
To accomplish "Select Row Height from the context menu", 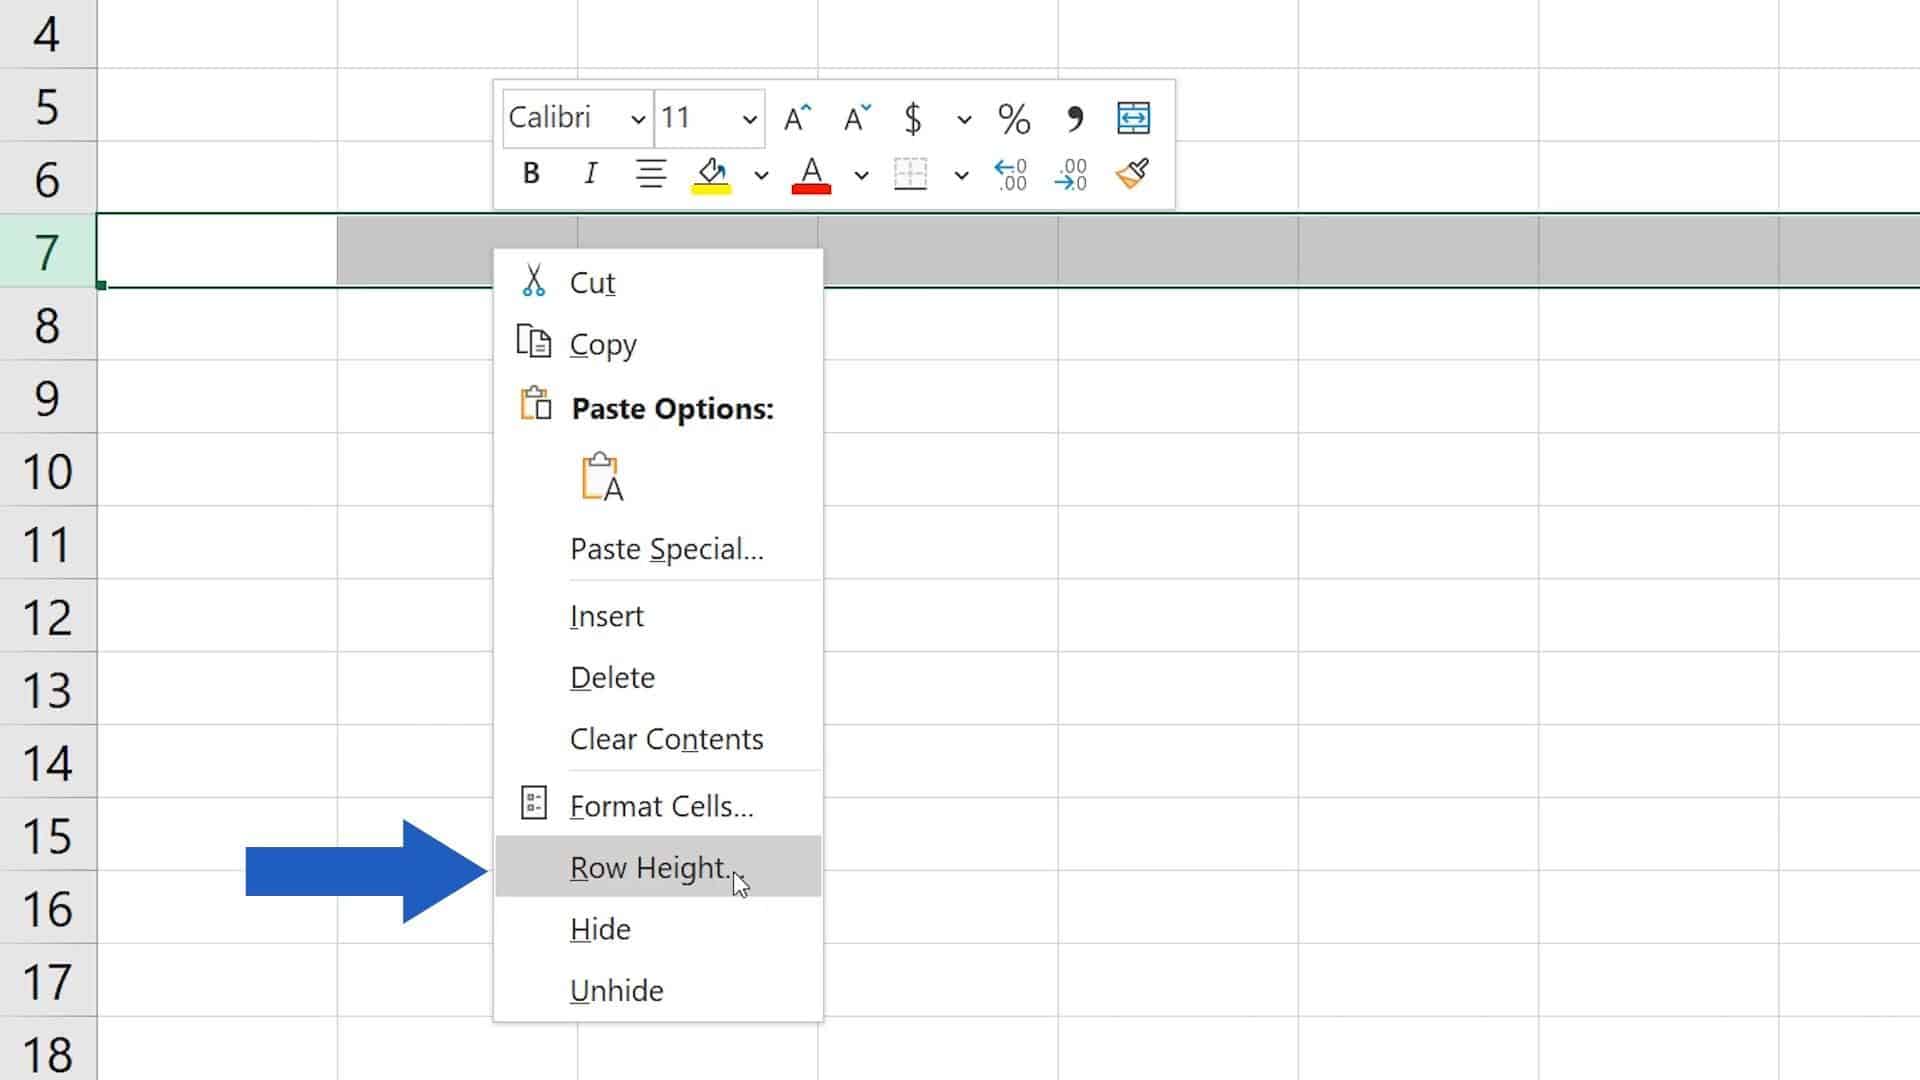I will [x=648, y=867].
